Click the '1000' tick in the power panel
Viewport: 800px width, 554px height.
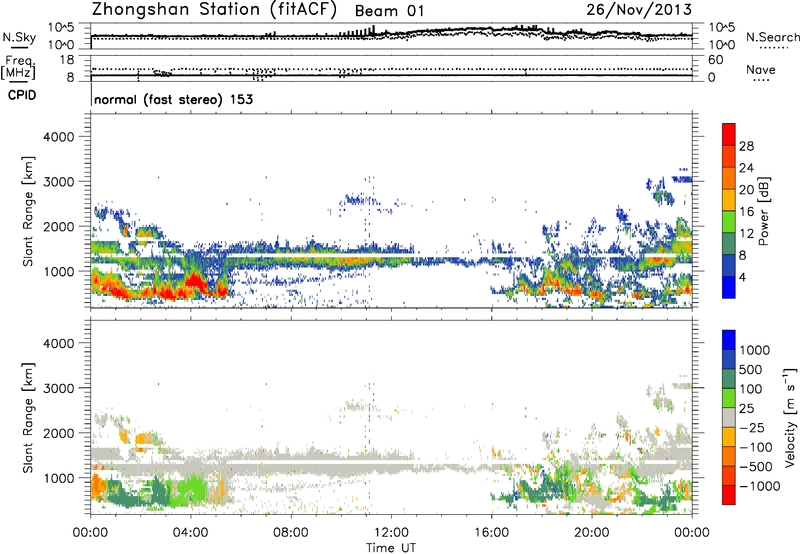[59, 271]
